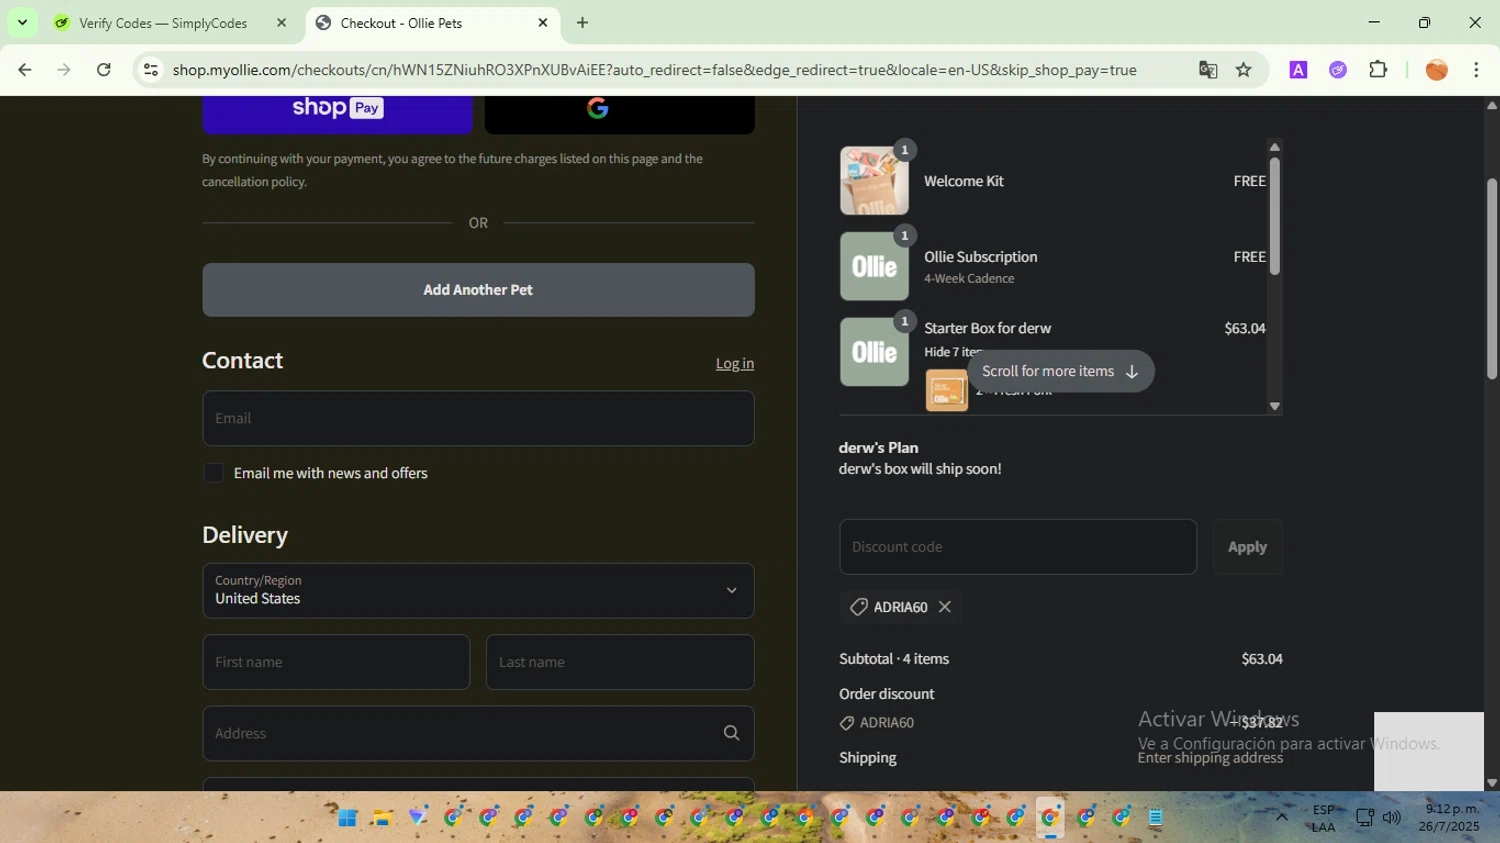This screenshot has width=1500, height=843.
Task: Click the address search magnifier icon
Action: click(731, 733)
